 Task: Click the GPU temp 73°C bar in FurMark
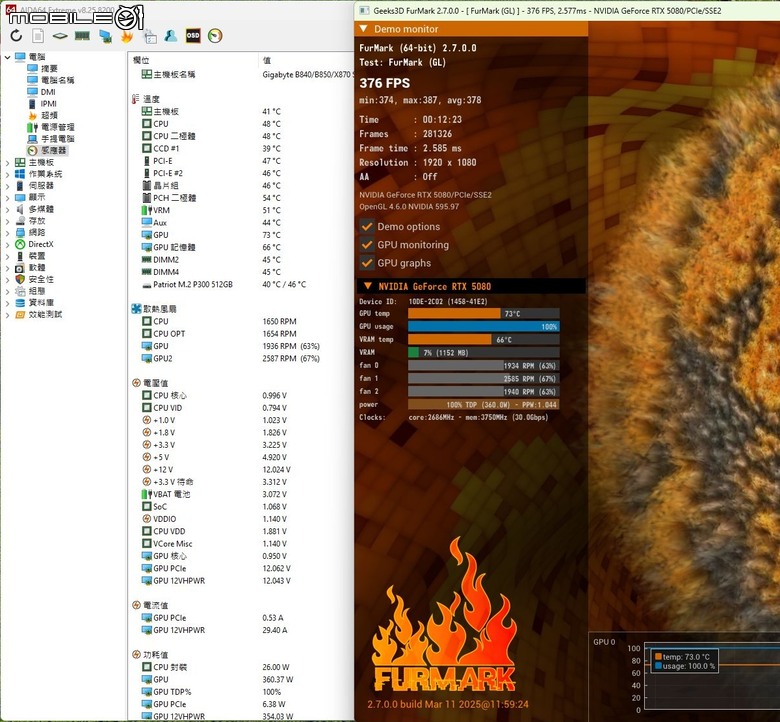coord(484,313)
